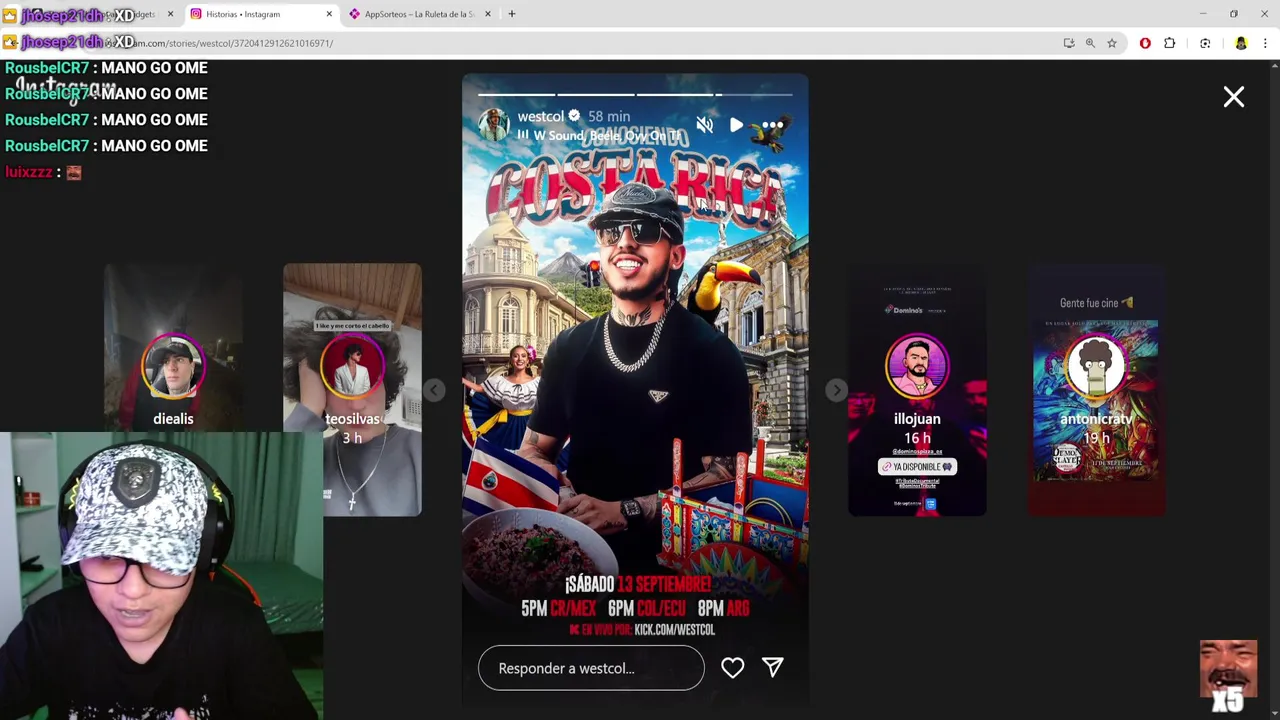1280x720 pixels.
Task: Click the '58 min' story timestamp
Action: (609, 116)
